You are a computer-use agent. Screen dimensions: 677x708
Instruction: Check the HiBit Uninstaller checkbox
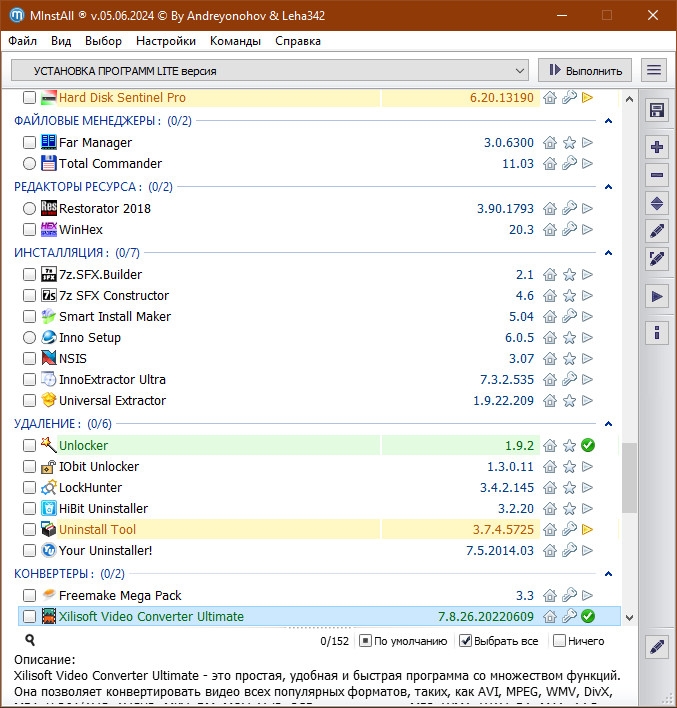[29, 508]
